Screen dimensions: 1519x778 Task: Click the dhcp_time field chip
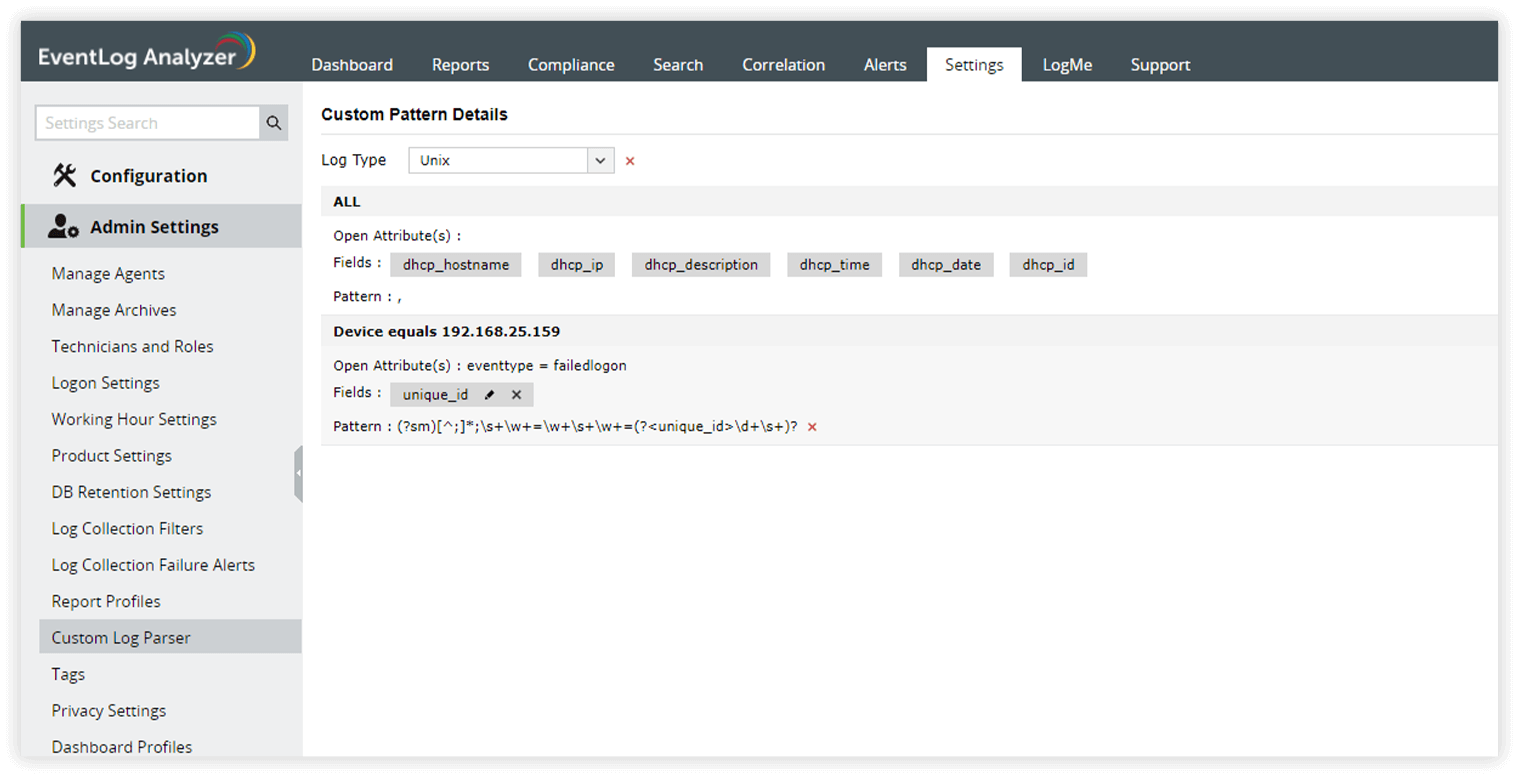[835, 265]
